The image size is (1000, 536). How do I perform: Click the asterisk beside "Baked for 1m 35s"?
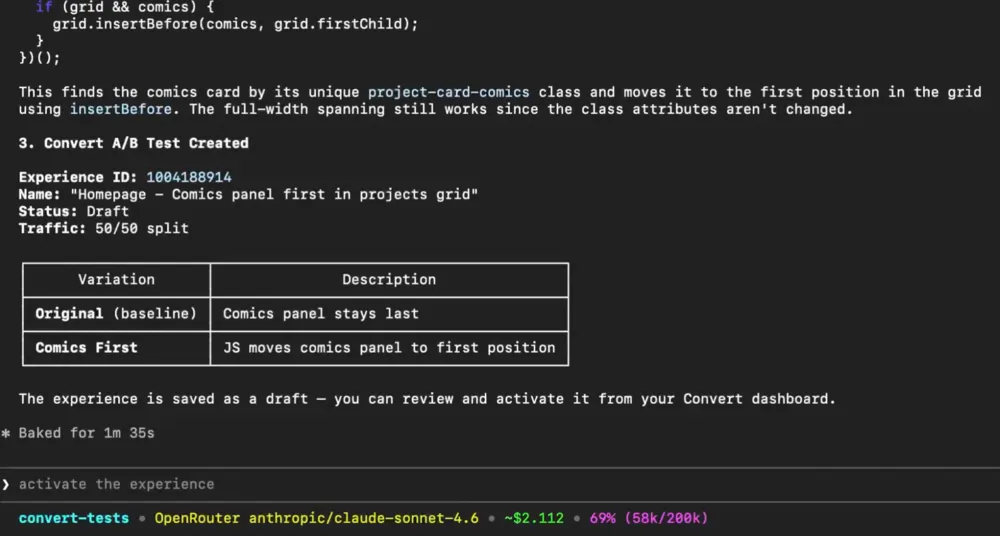[x=6, y=433]
